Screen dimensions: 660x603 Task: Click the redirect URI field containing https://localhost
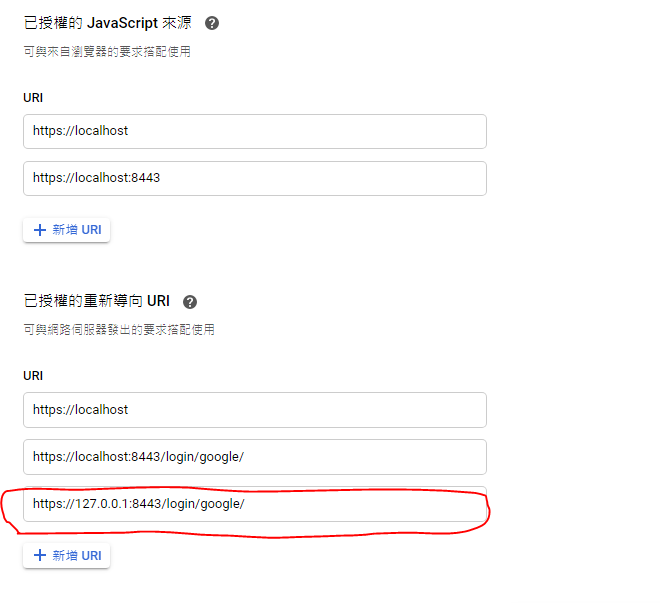pos(254,409)
